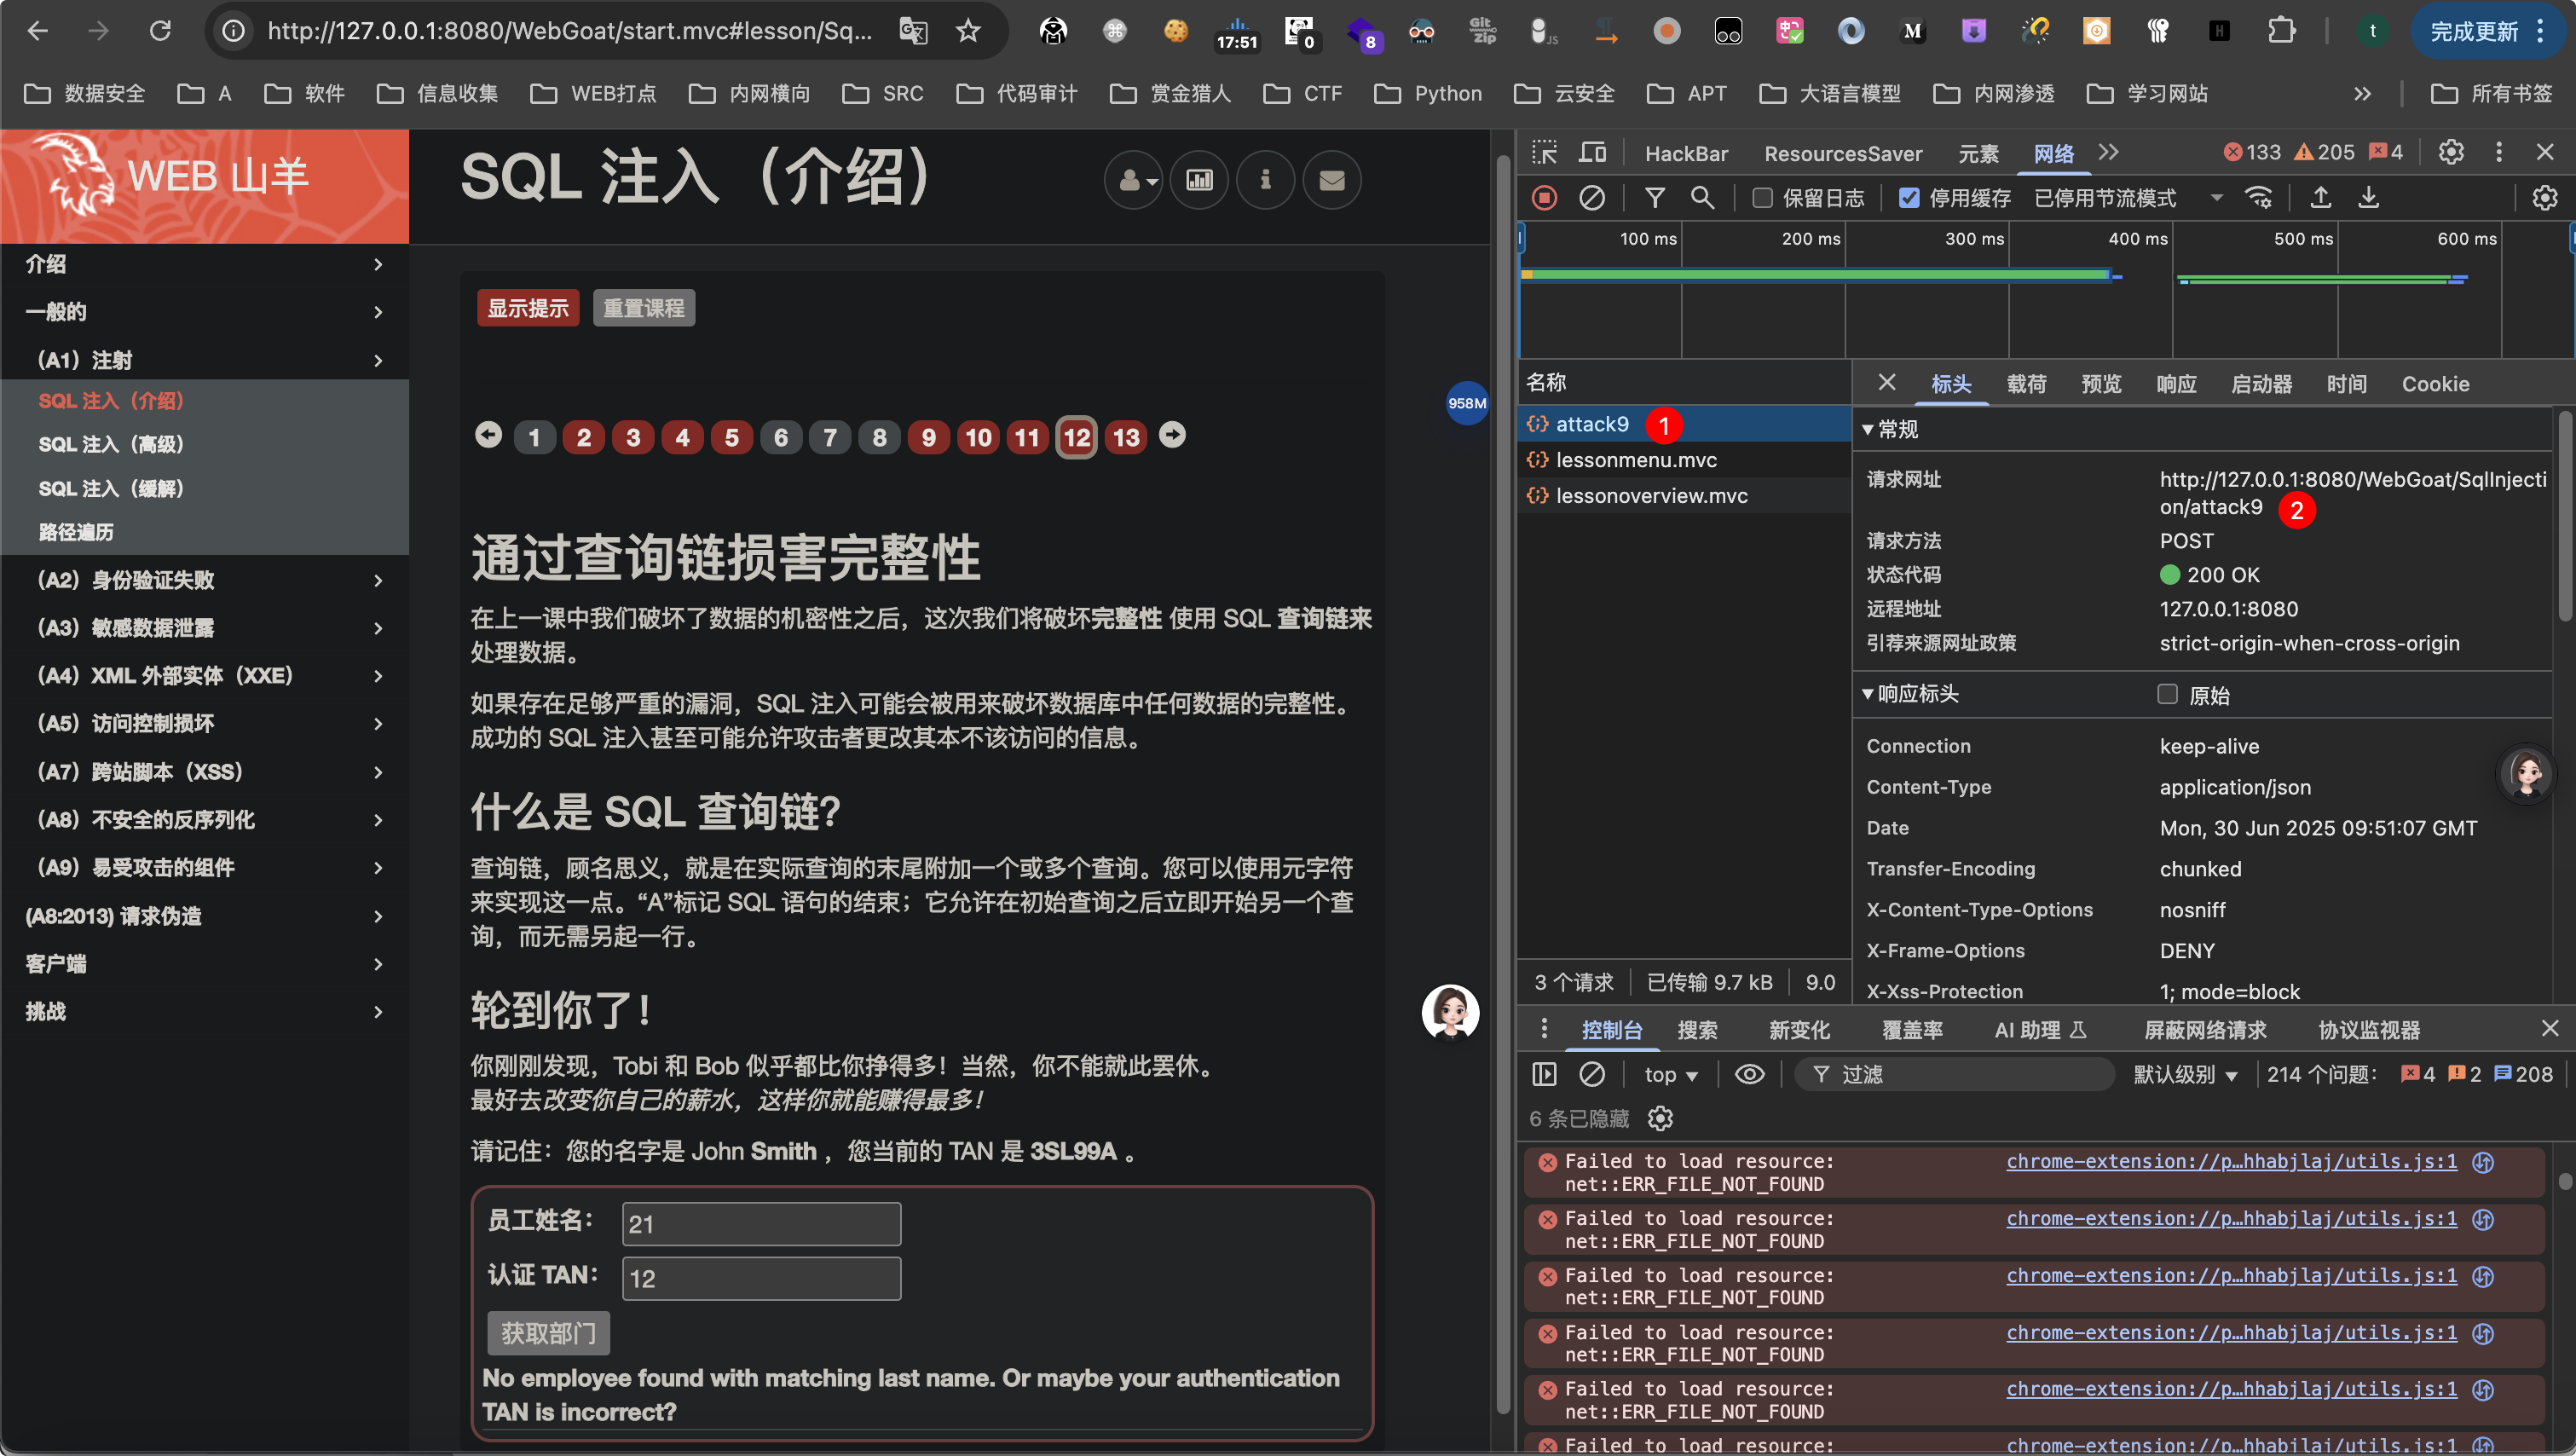Screen dimensions: 2576x1456
Task: Open console top context dropdown
Action: tap(1671, 1074)
